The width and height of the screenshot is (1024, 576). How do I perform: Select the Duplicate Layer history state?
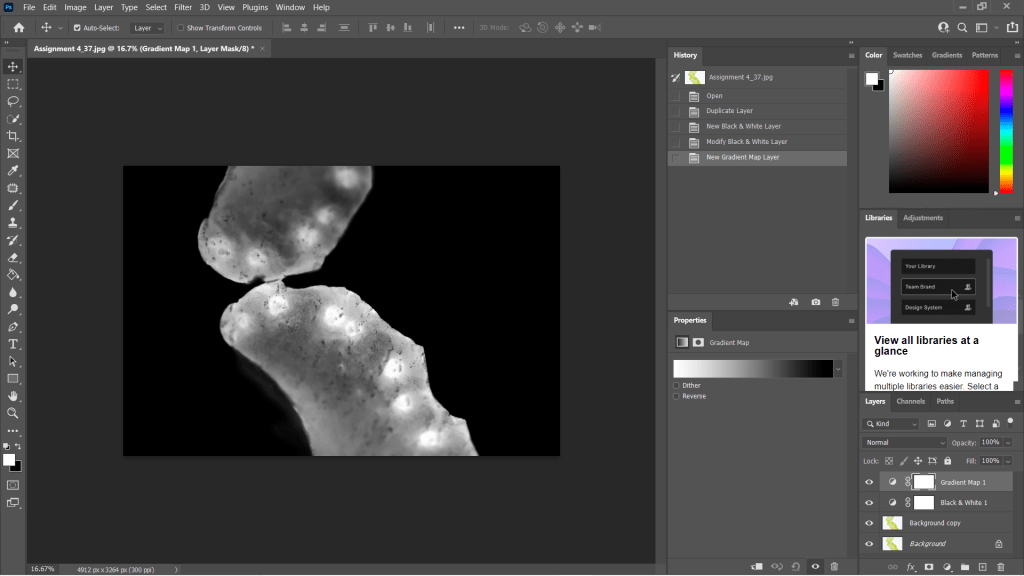coord(729,111)
